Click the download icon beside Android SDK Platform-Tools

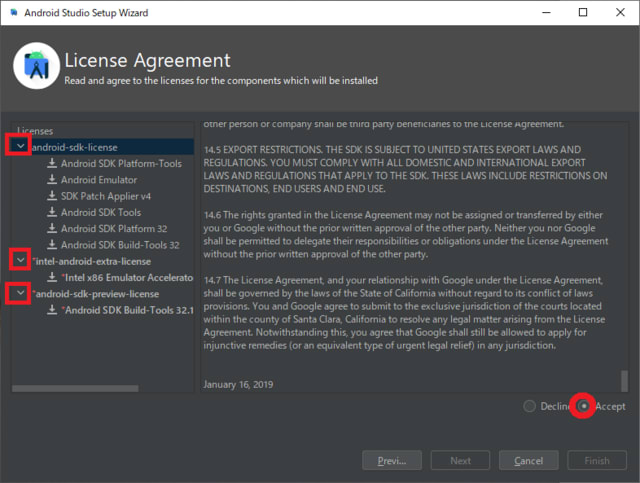coord(50,163)
